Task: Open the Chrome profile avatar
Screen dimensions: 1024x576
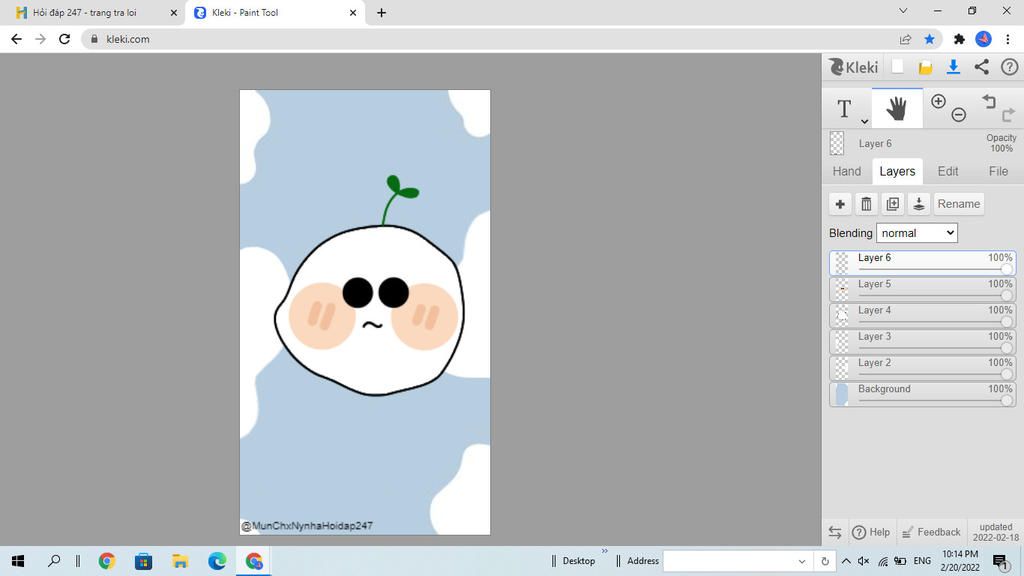Action: (x=984, y=39)
